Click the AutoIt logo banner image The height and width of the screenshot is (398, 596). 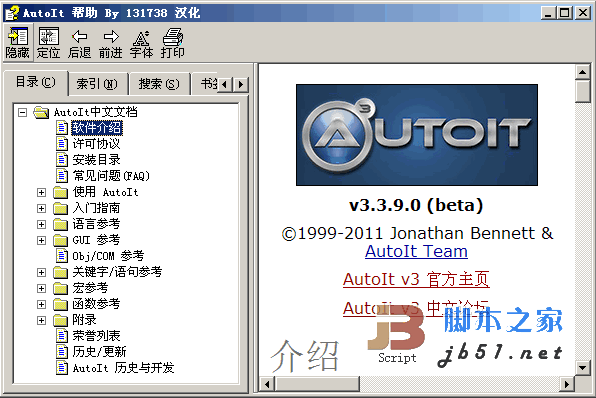[x=417, y=135]
